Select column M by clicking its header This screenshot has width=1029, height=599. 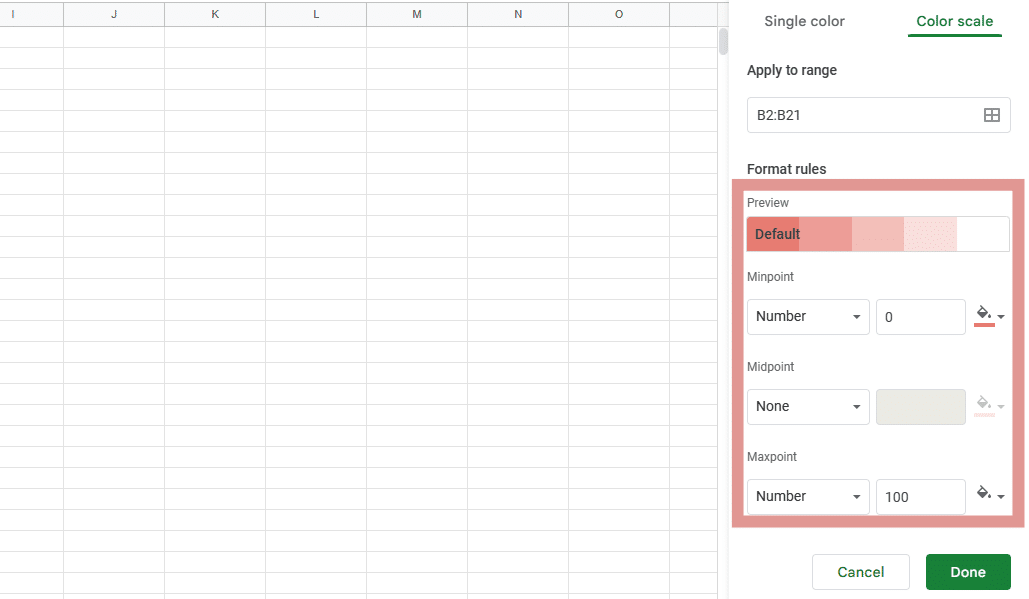[x=416, y=13]
